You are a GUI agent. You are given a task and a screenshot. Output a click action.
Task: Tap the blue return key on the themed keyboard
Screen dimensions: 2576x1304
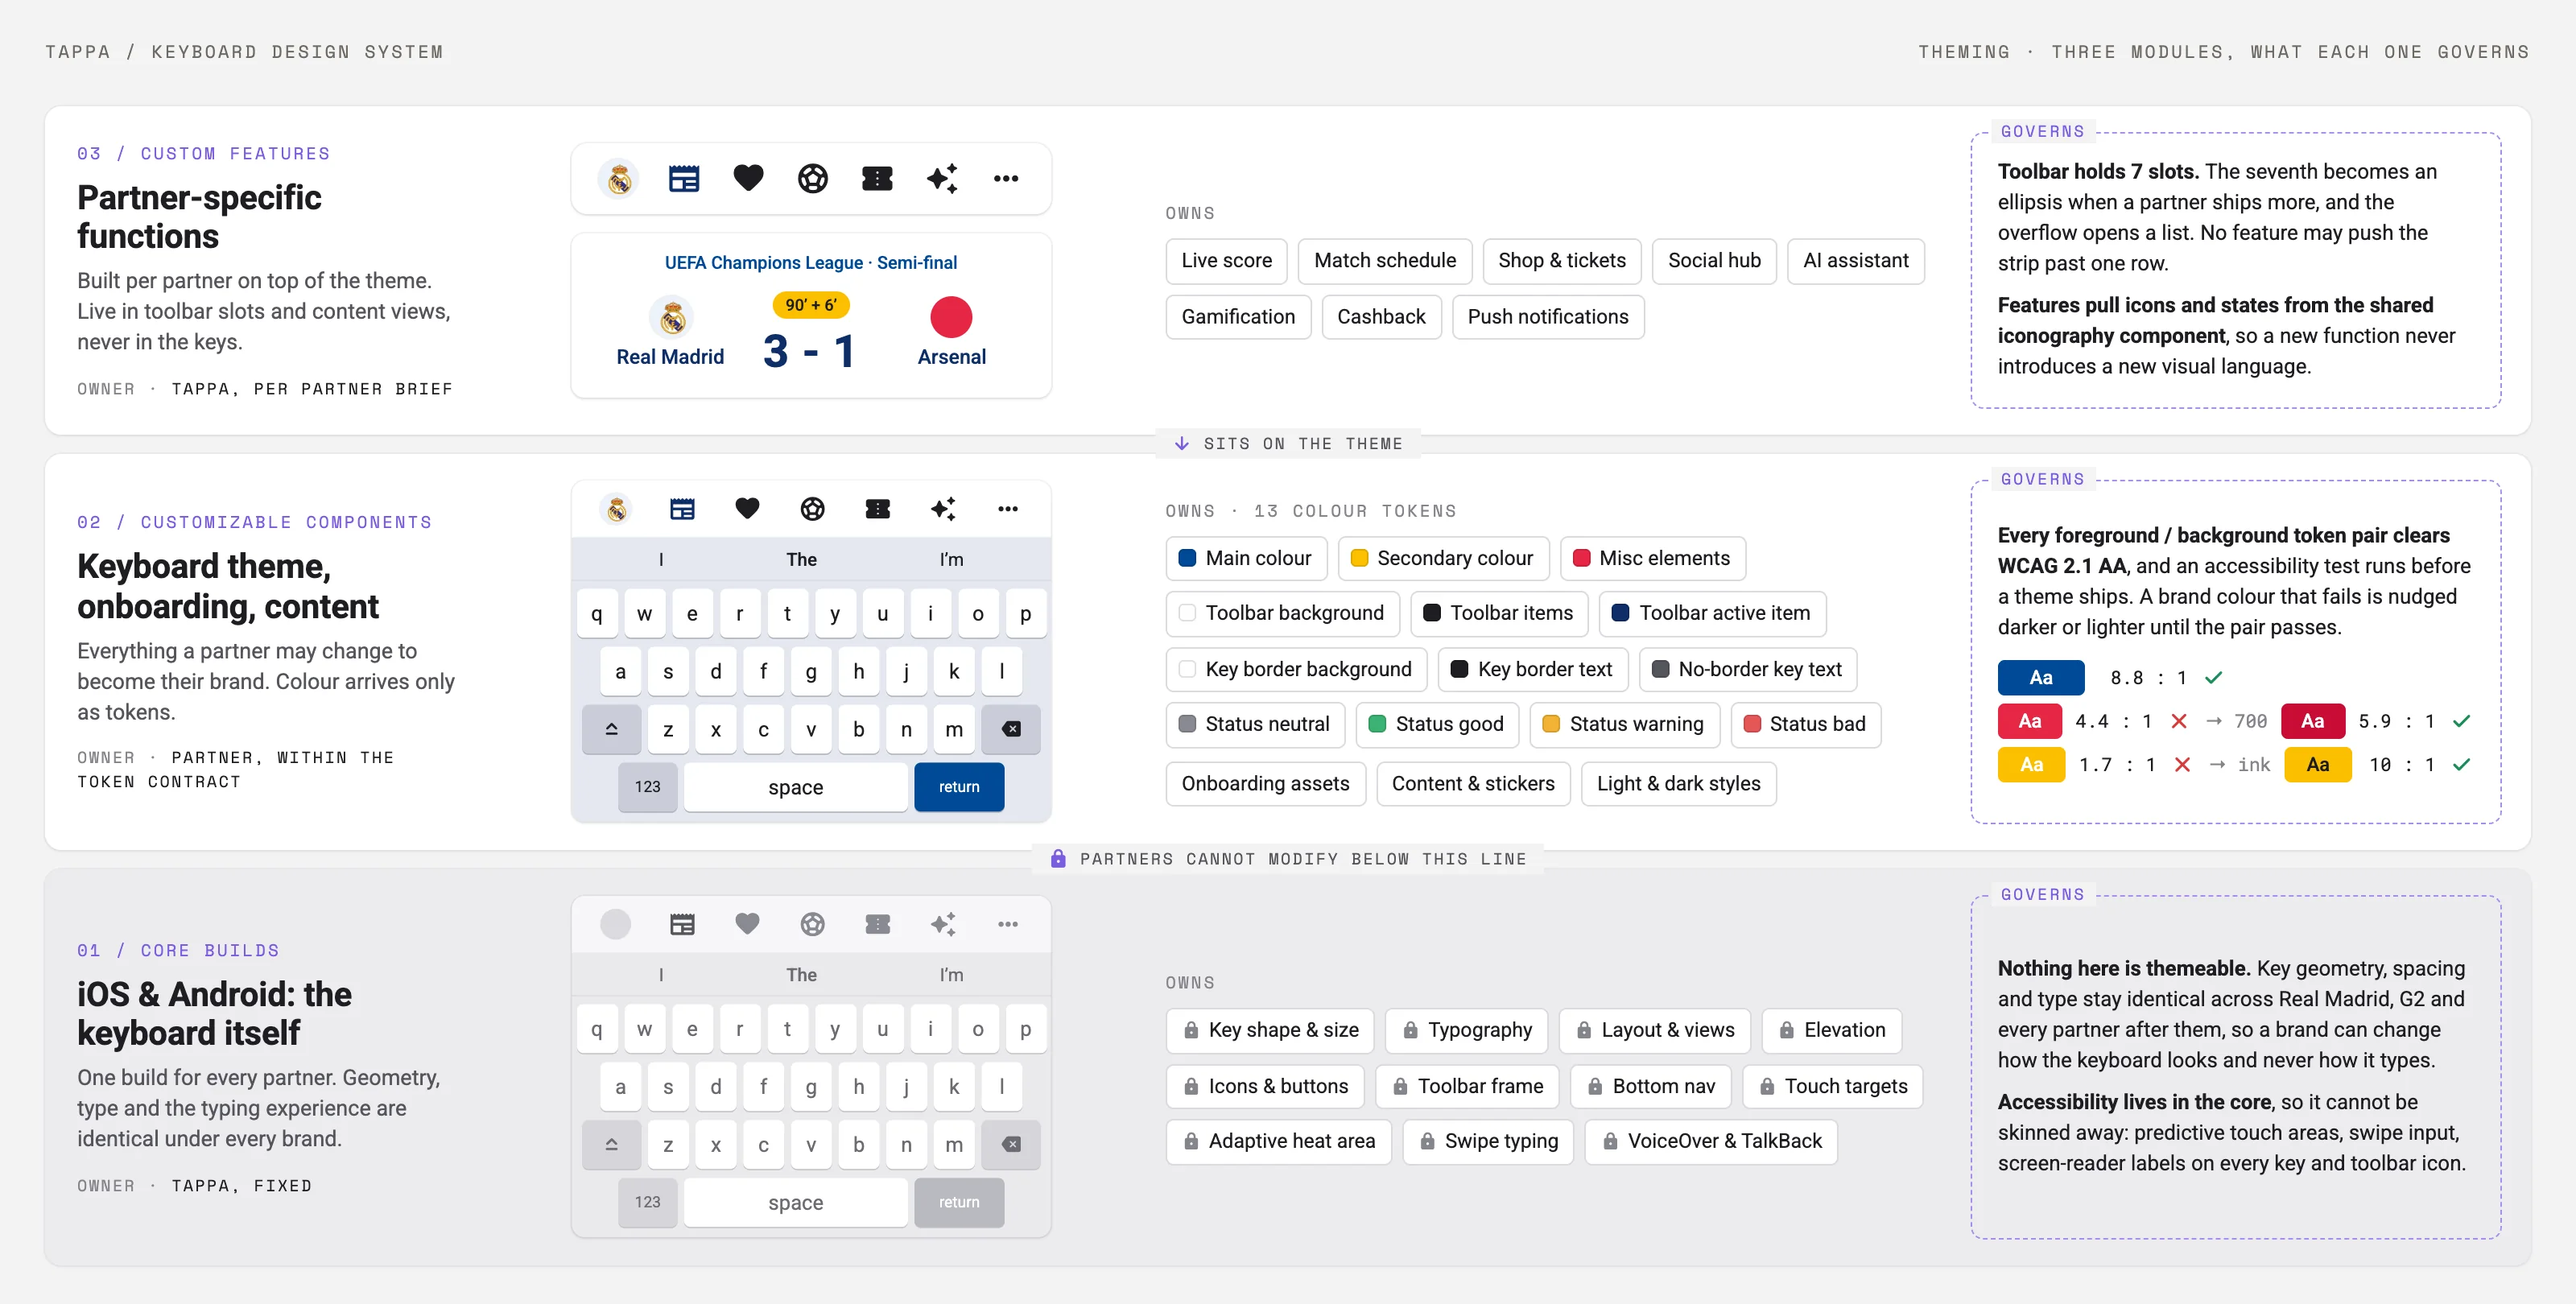(x=959, y=787)
